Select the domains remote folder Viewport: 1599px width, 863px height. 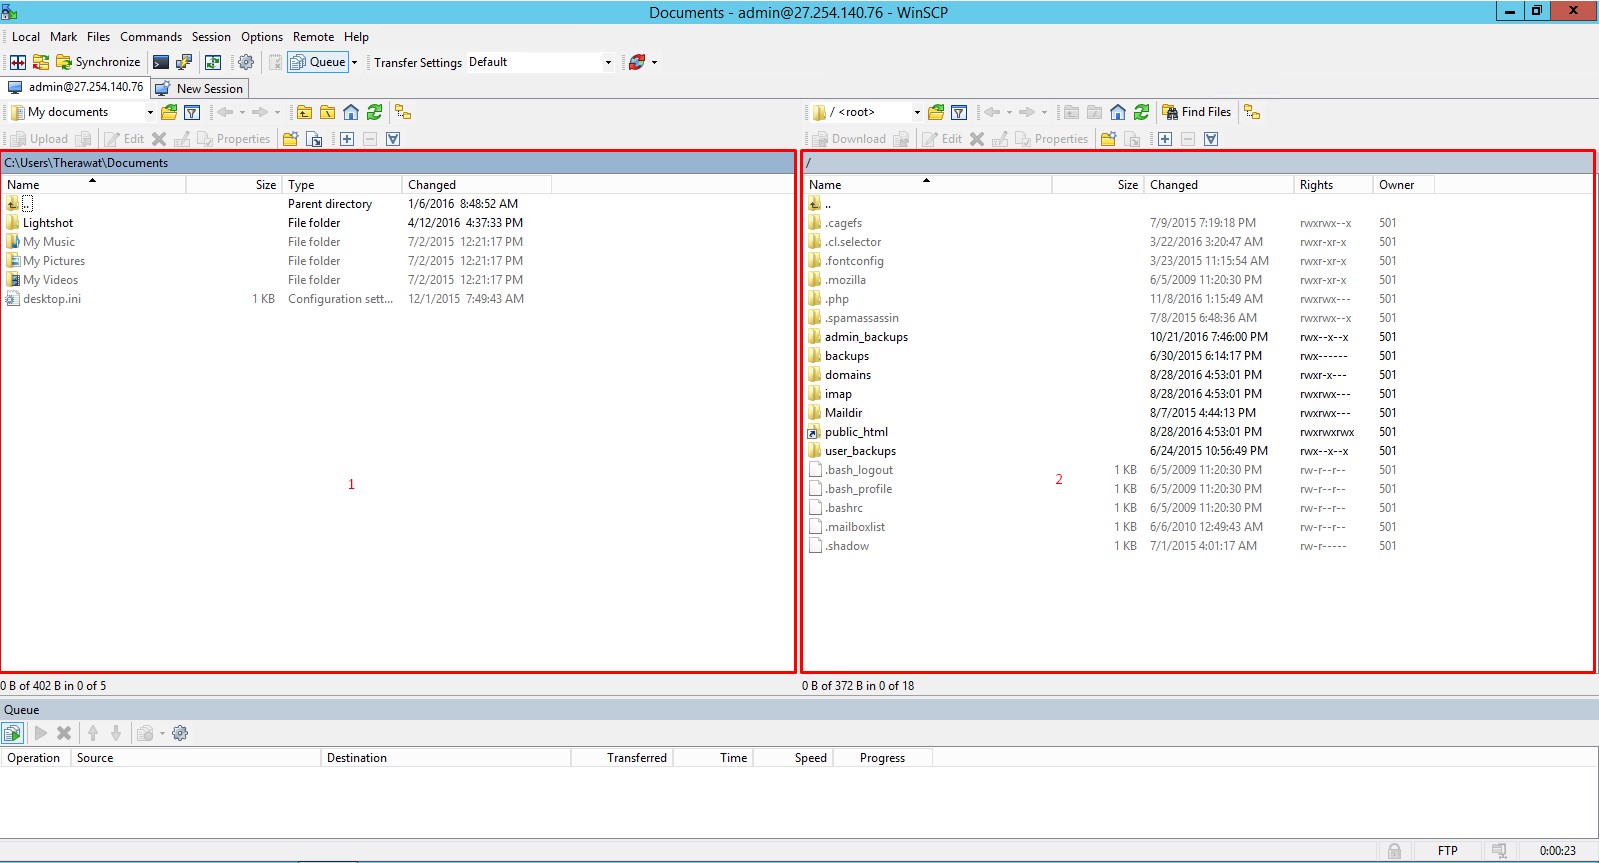pyautogui.click(x=848, y=375)
